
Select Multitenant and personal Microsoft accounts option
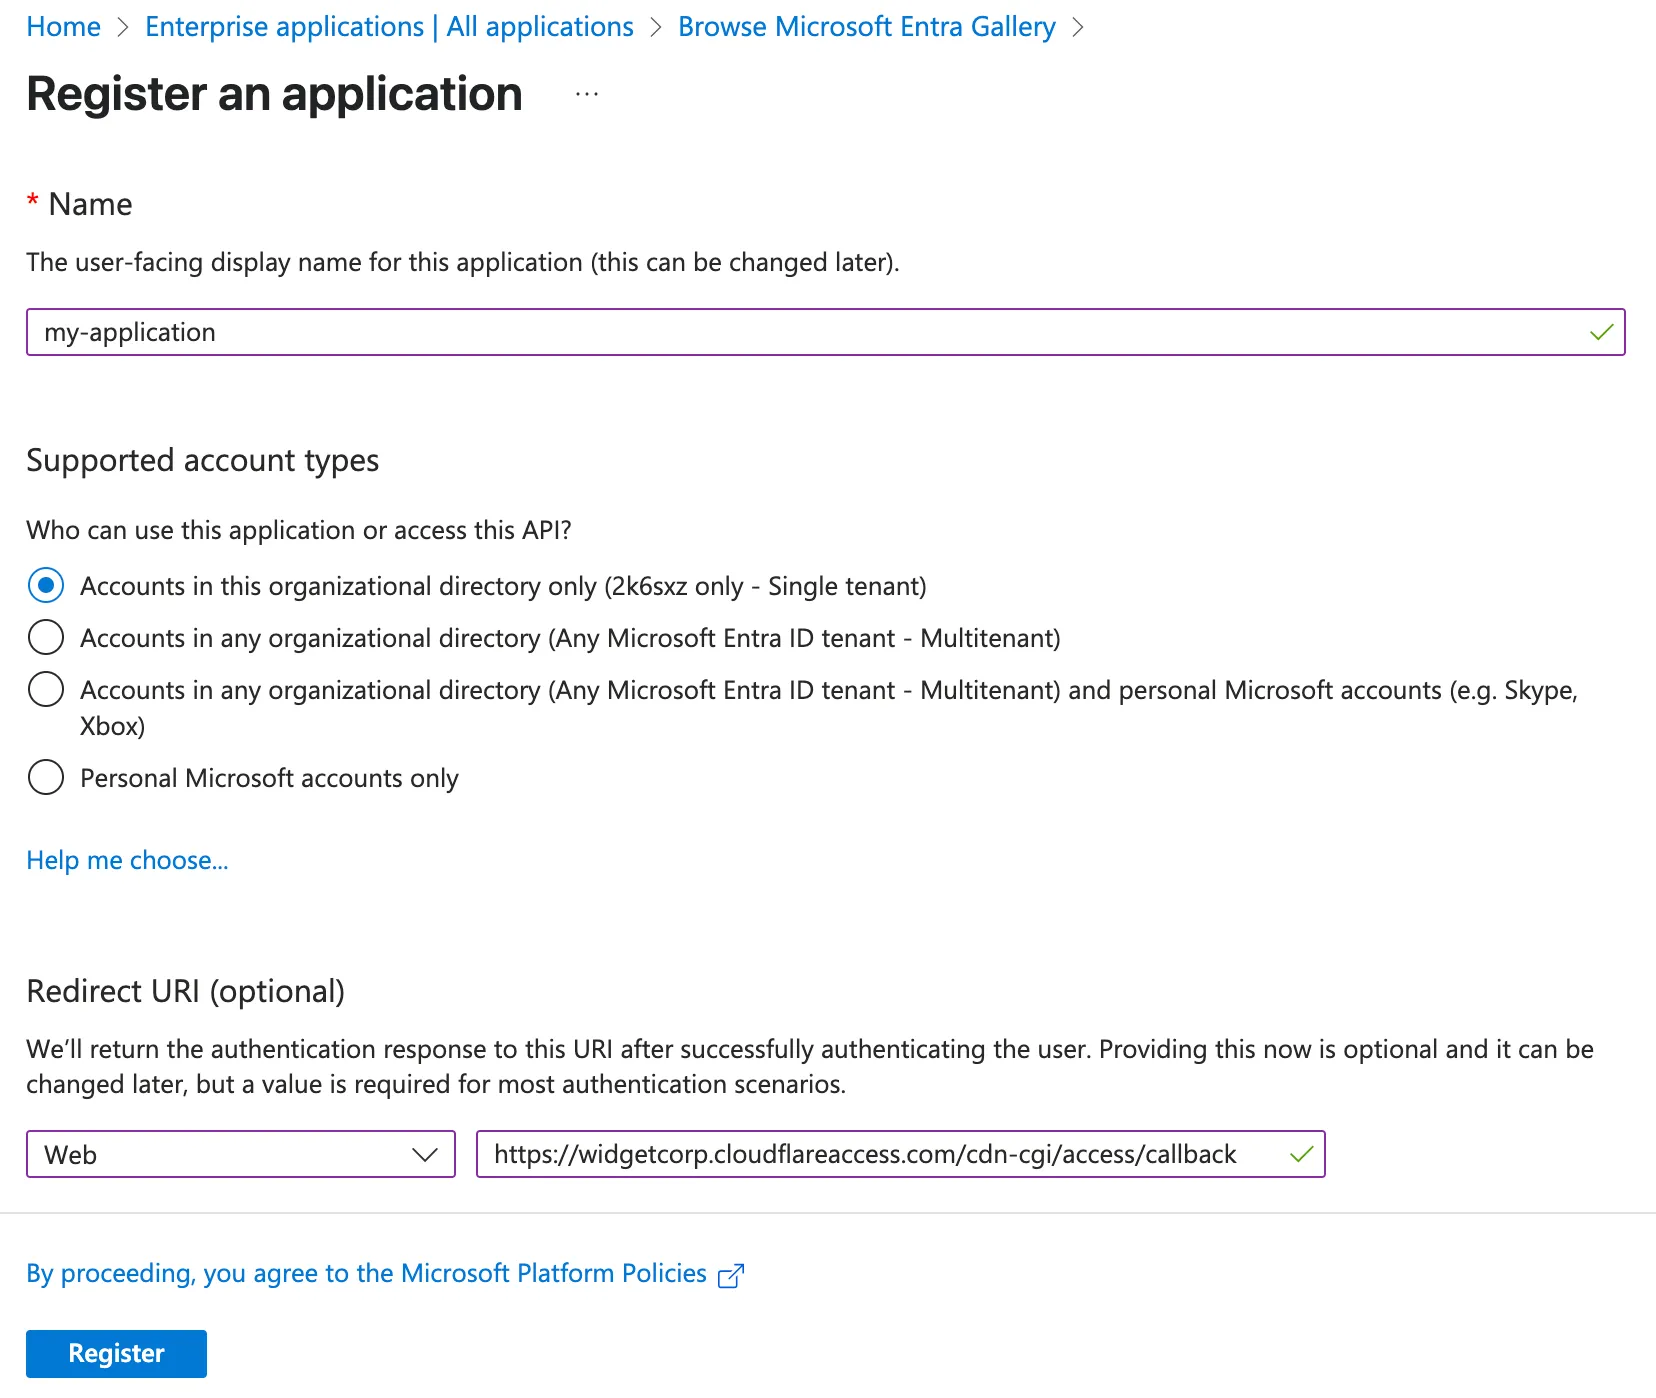pos(46,689)
